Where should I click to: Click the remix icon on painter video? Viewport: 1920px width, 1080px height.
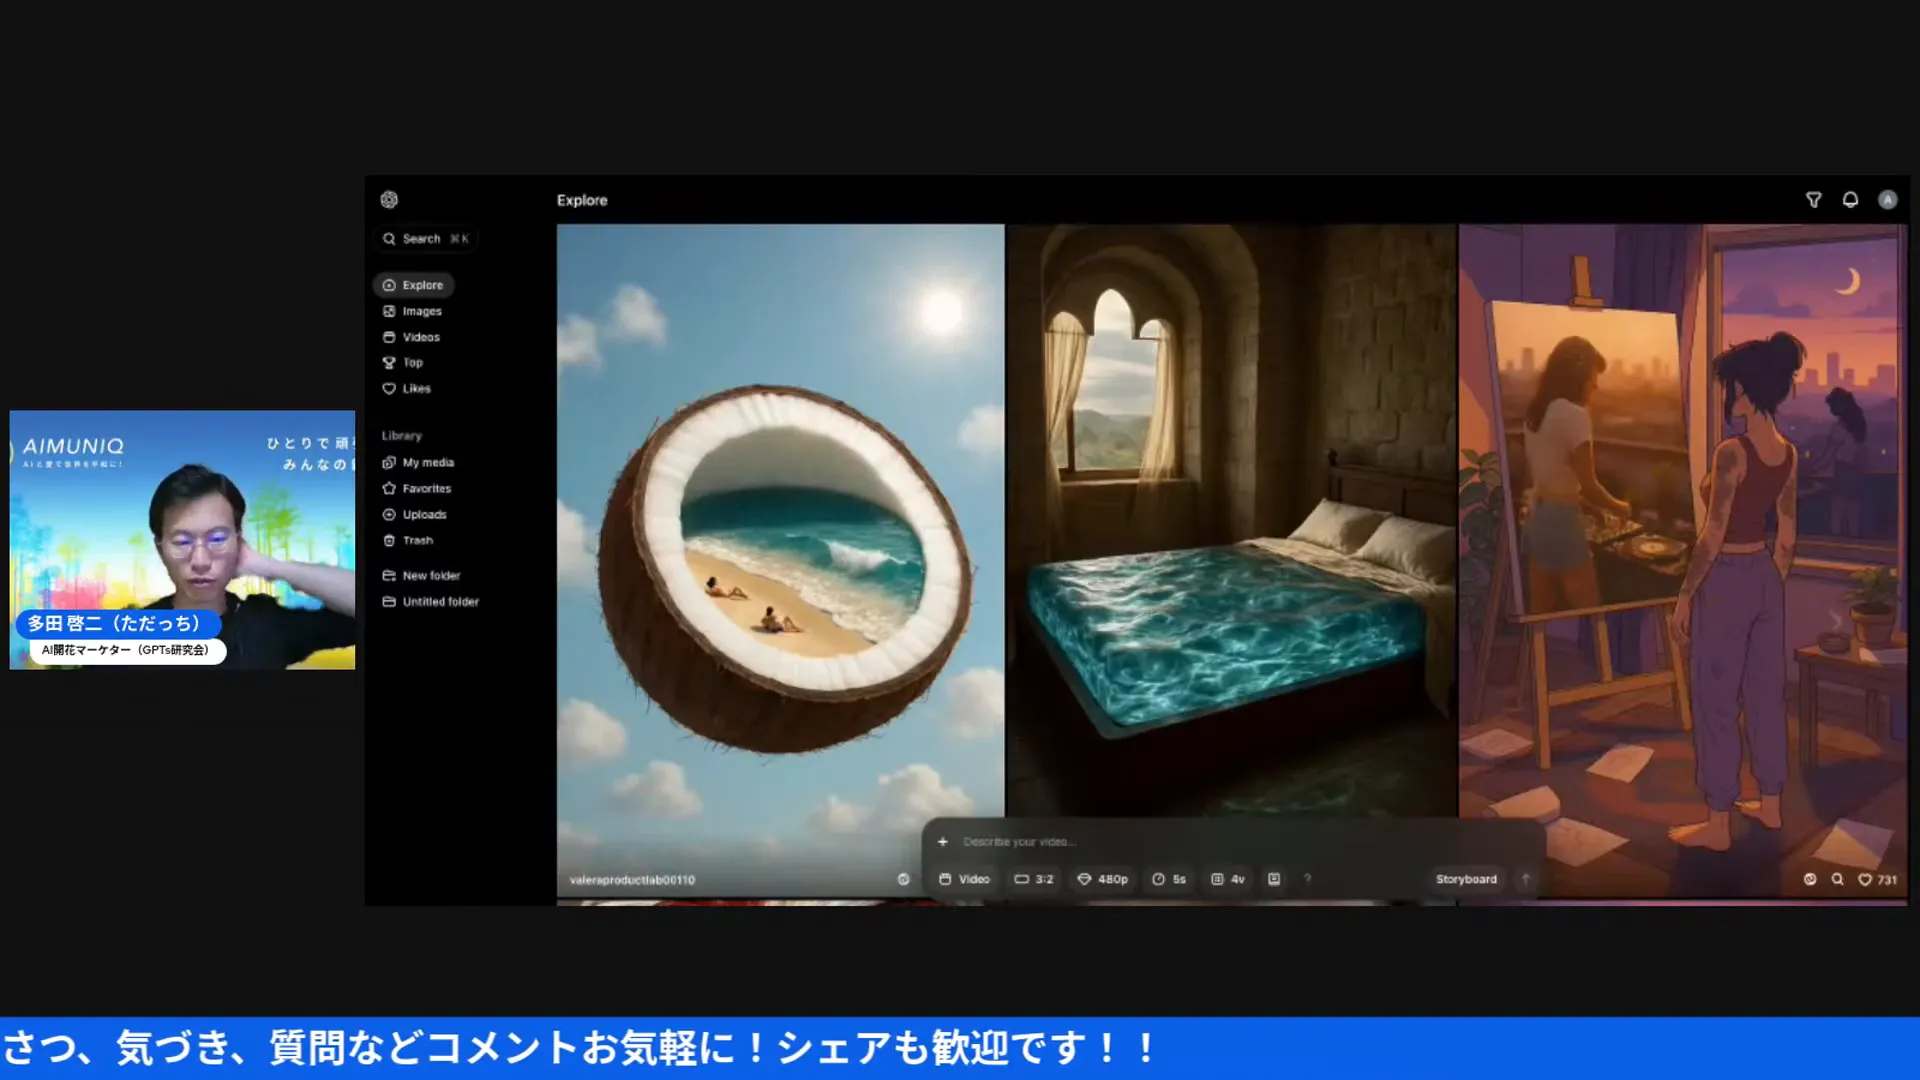pyautogui.click(x=1810, y=879)
